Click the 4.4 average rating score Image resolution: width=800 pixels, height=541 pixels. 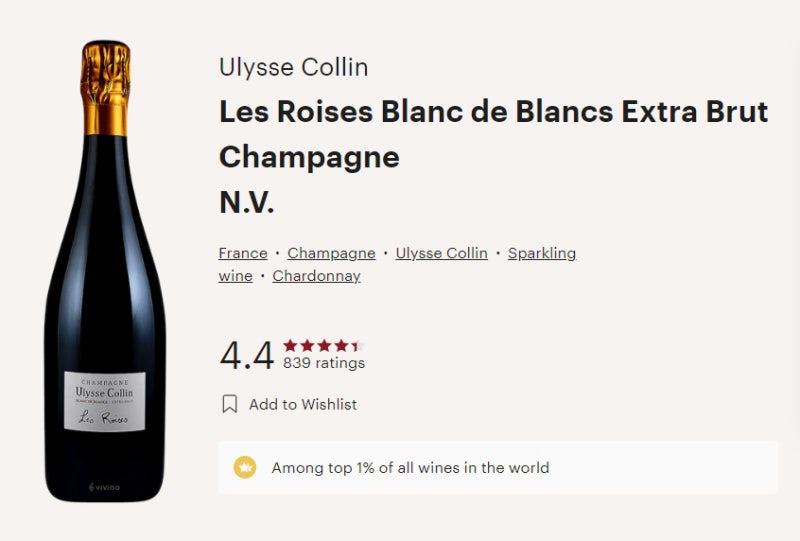[247, 356]
